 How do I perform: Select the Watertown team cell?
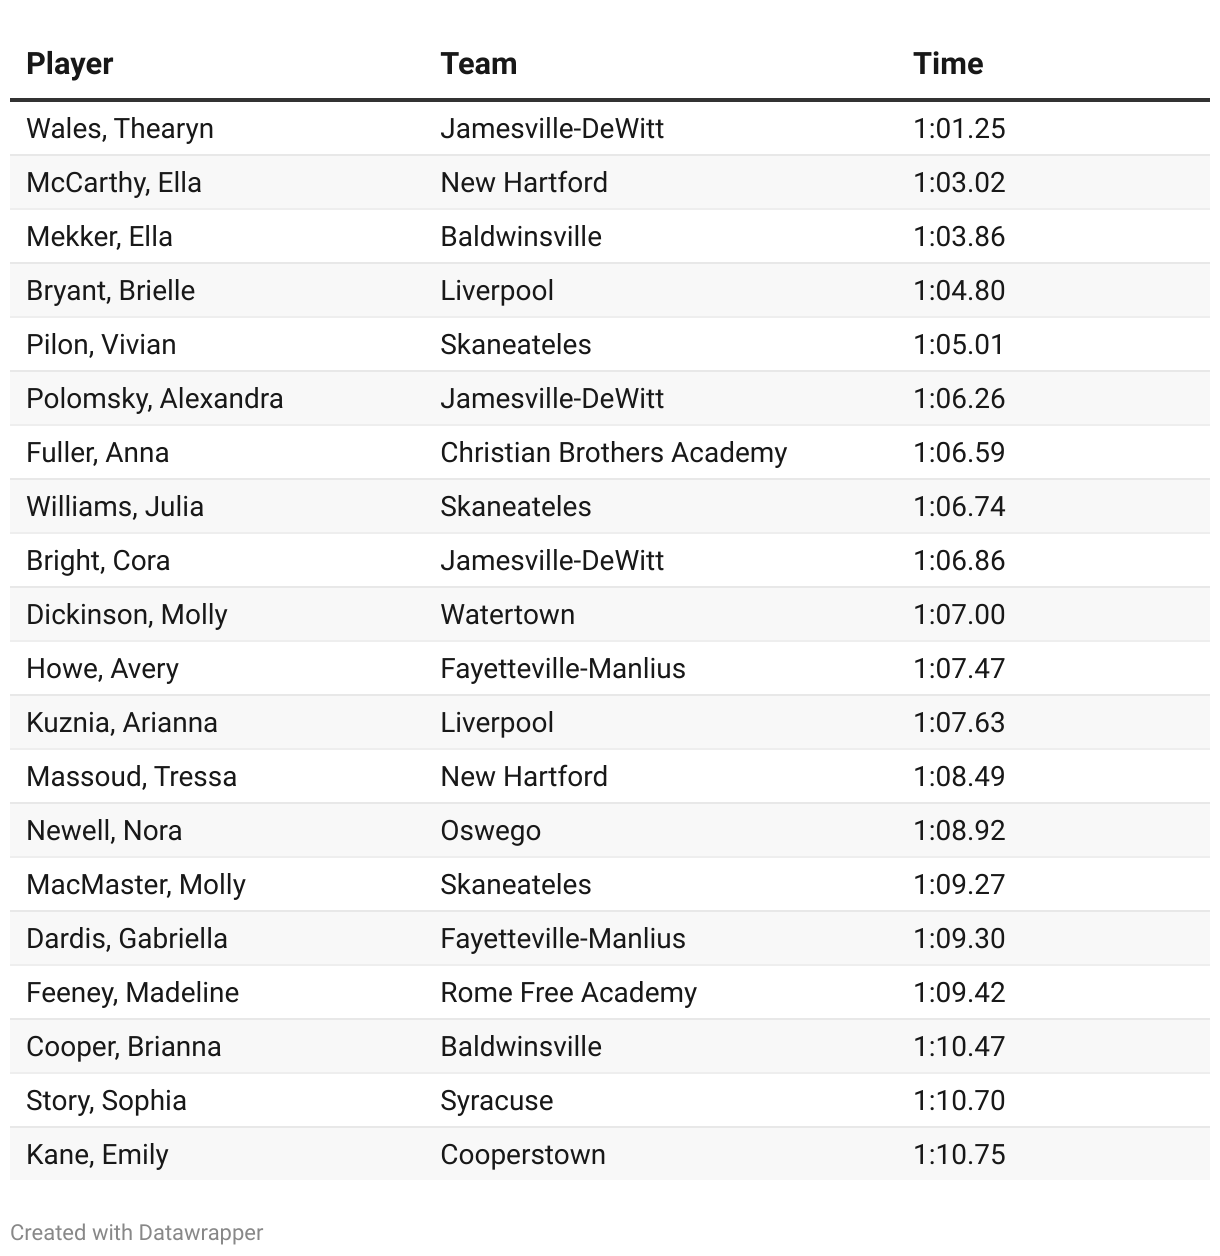pos(507,615)
